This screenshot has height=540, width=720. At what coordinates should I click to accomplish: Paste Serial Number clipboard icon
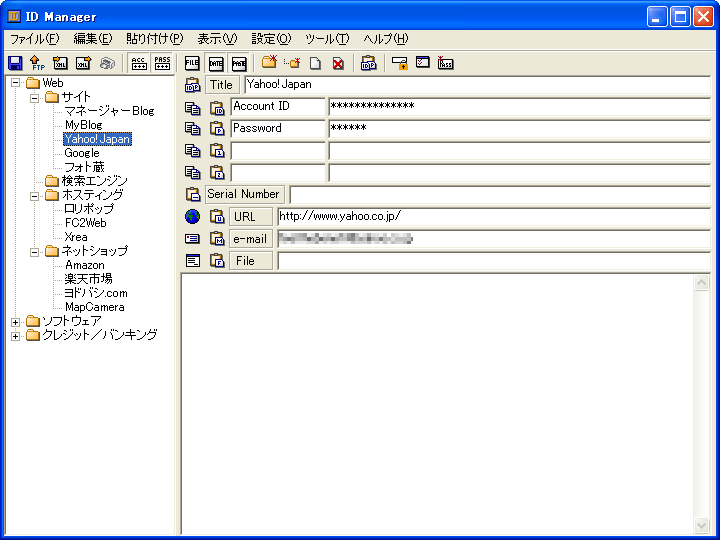pyautogui.click(x=193, y=194)
